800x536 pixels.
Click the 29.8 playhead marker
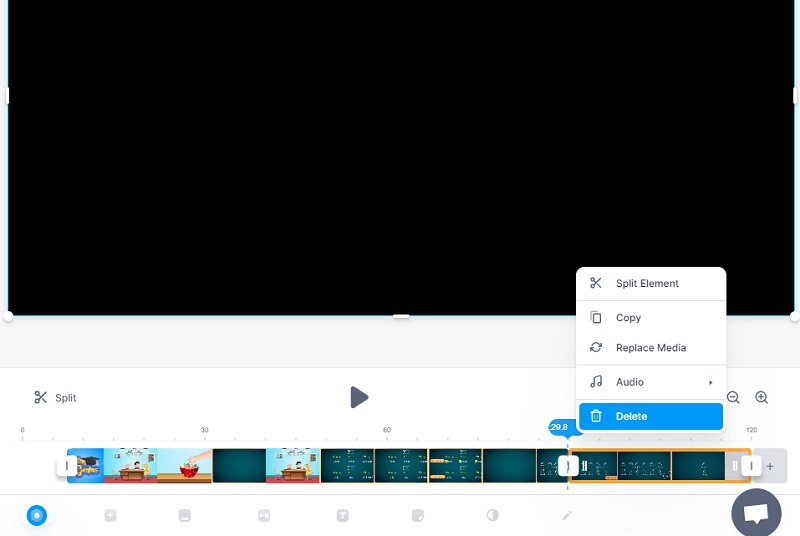click(x=559, y=427)
